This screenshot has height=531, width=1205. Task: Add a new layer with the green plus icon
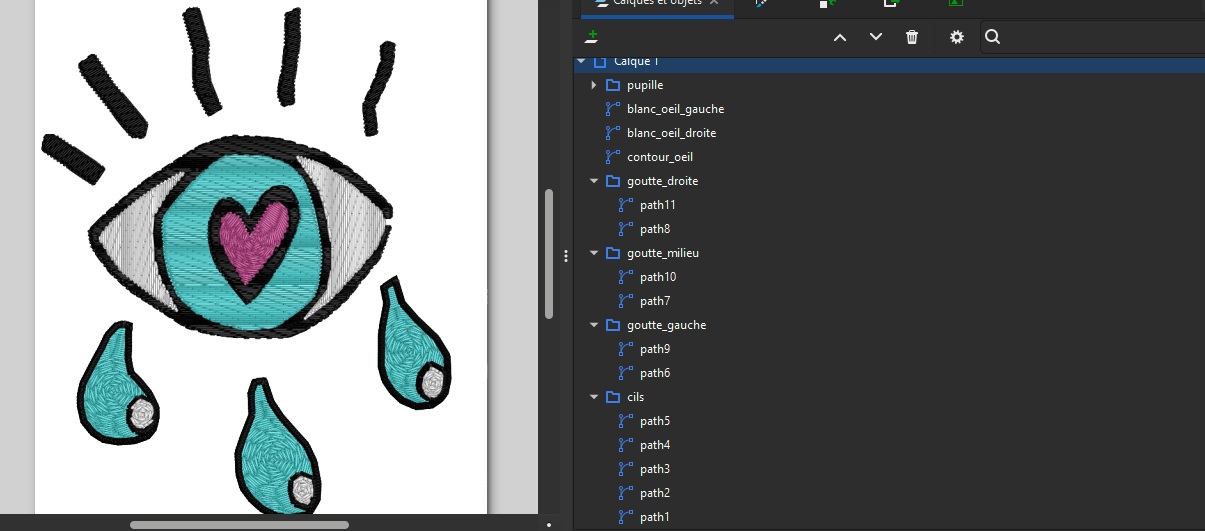point(592,37)
